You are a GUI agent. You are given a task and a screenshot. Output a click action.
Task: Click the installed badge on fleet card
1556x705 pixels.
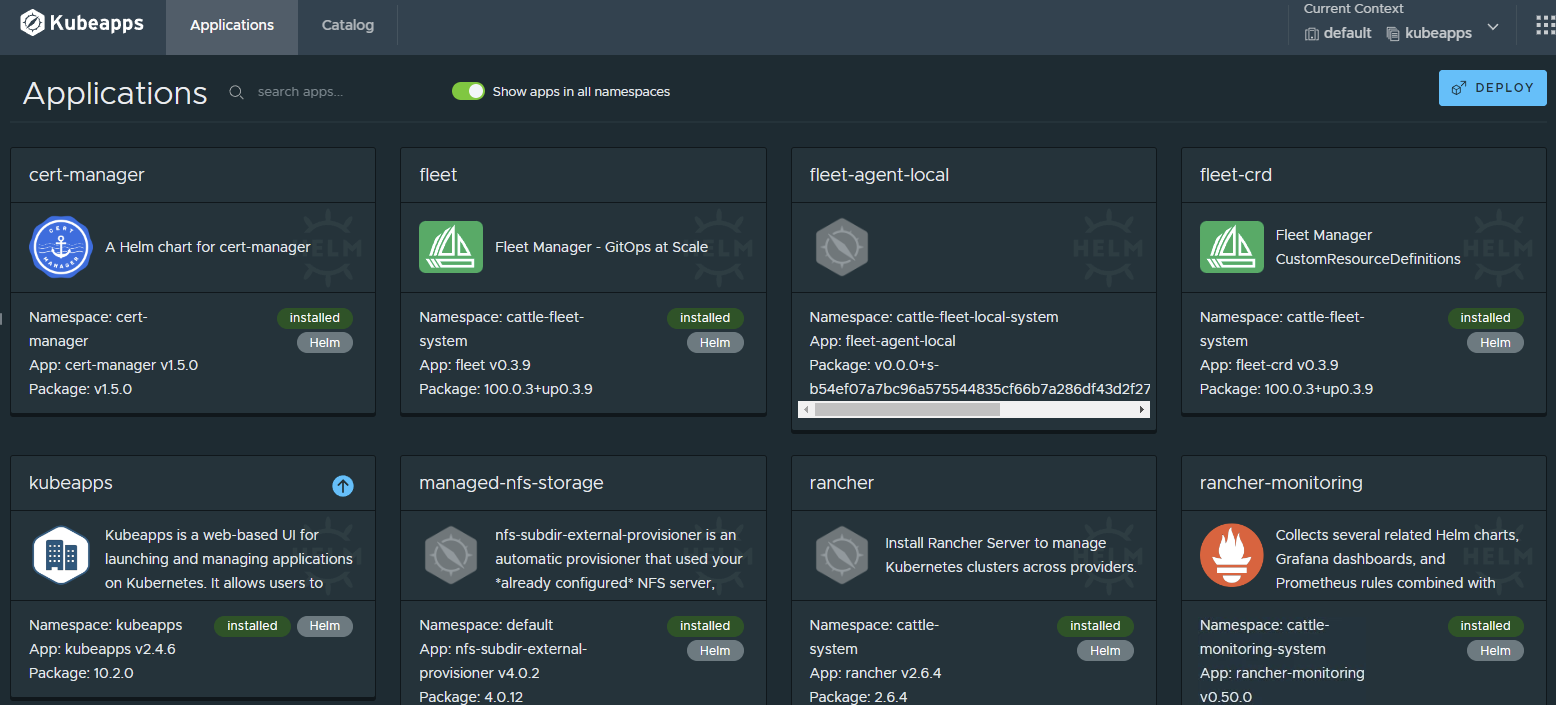point(705,318)
